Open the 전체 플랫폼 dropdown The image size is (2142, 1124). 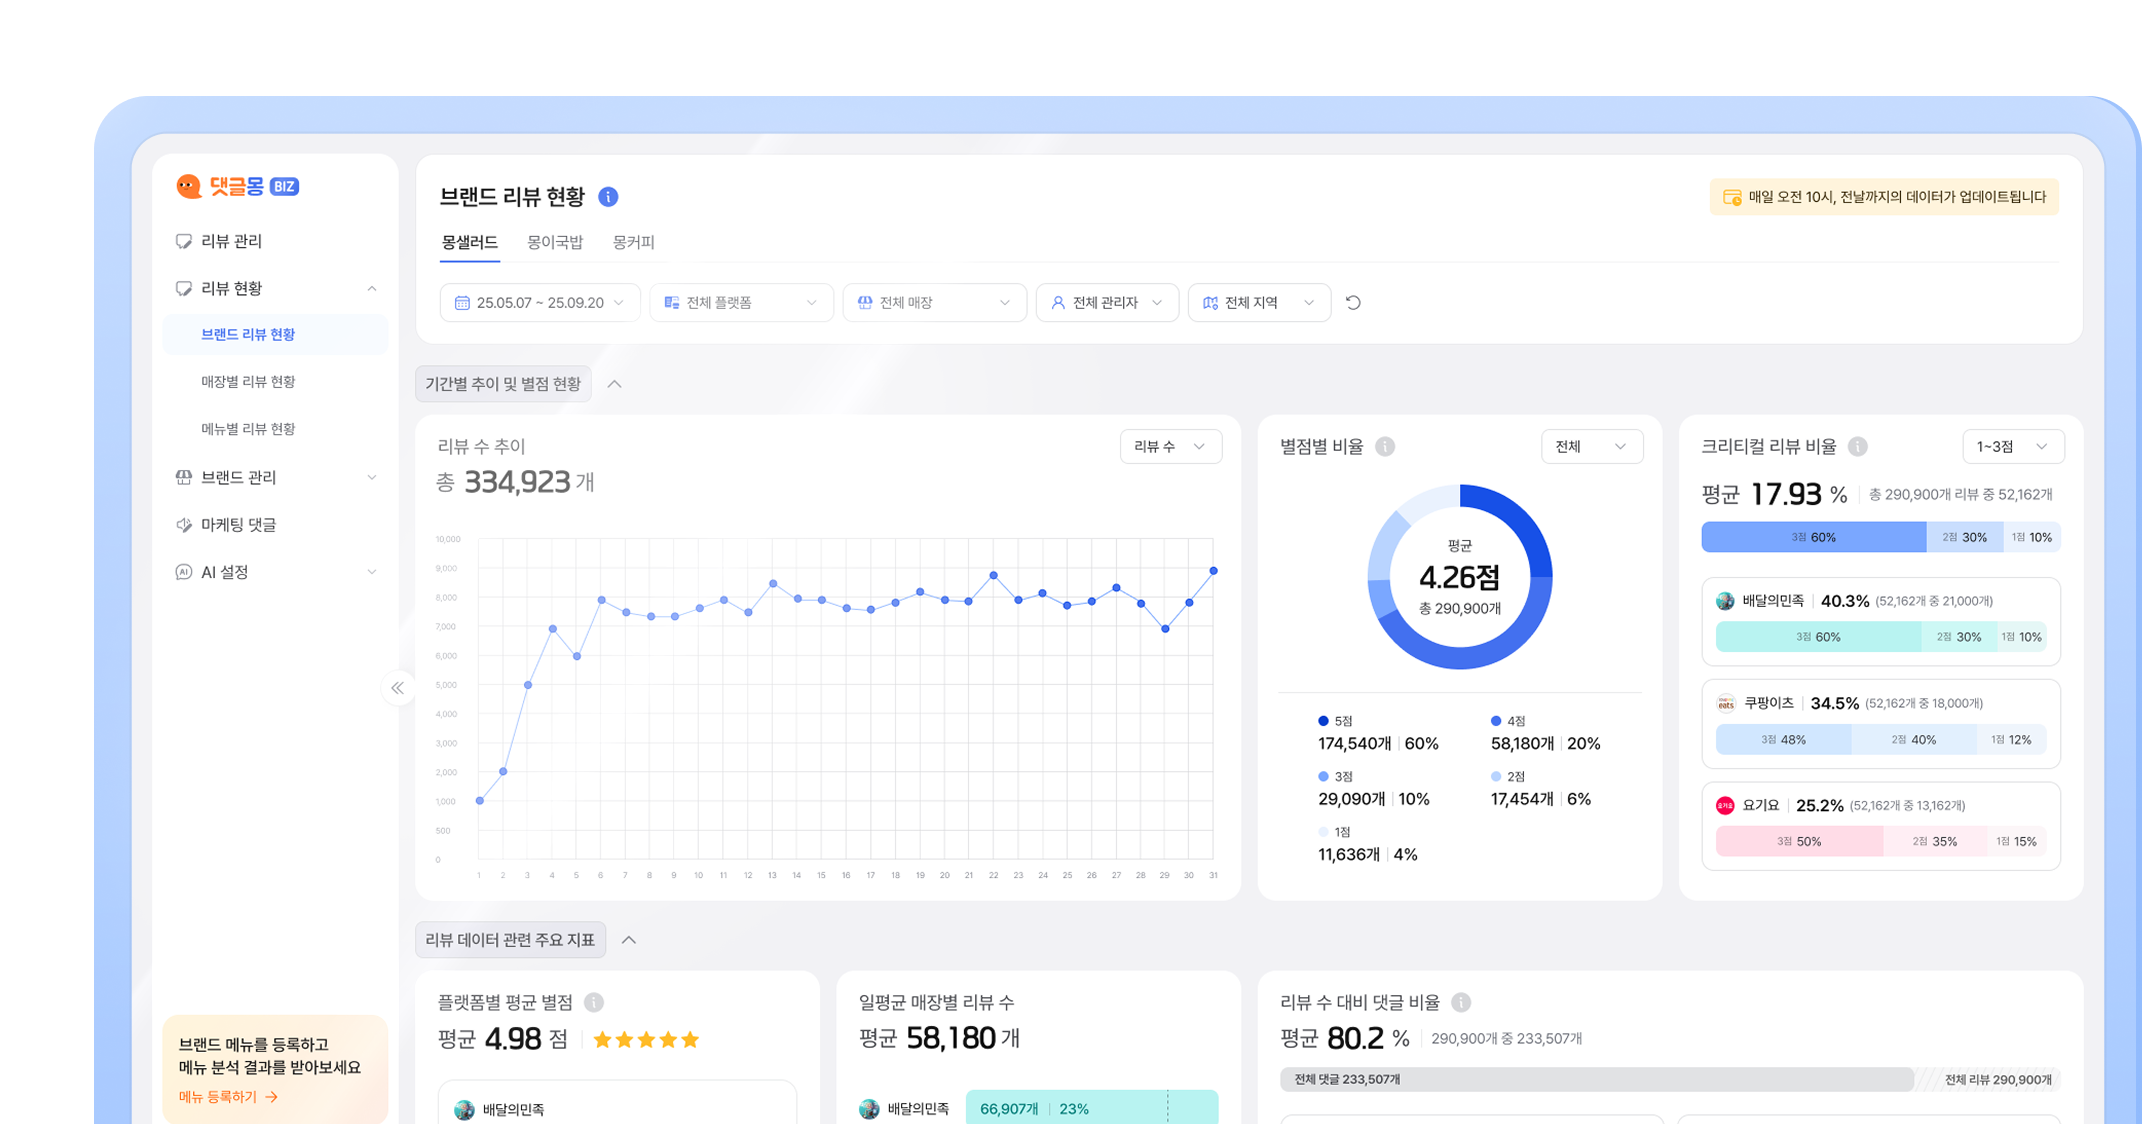coord(741,302)
